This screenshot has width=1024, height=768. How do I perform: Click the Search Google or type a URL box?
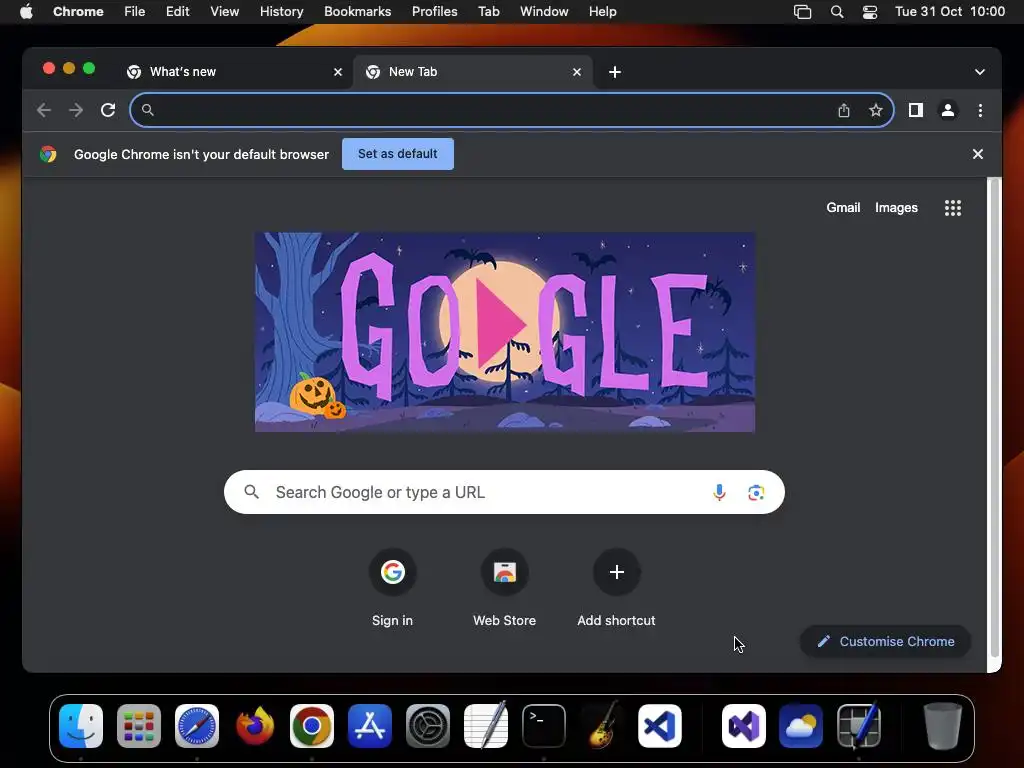point(504,492)
